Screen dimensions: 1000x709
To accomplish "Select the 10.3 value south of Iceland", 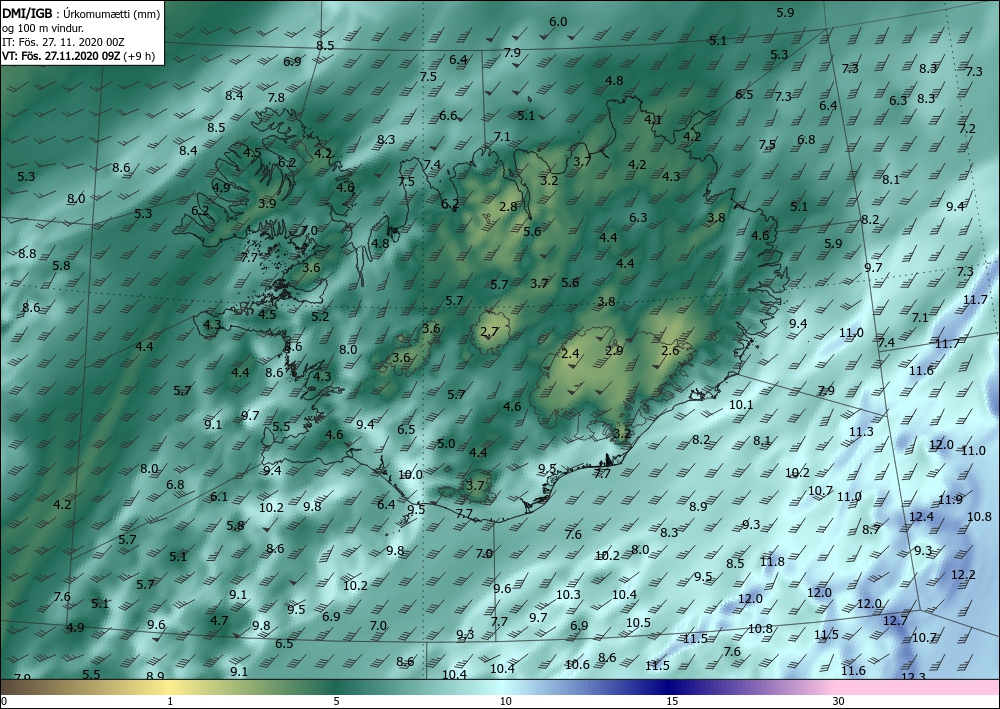I will point(568,594).
